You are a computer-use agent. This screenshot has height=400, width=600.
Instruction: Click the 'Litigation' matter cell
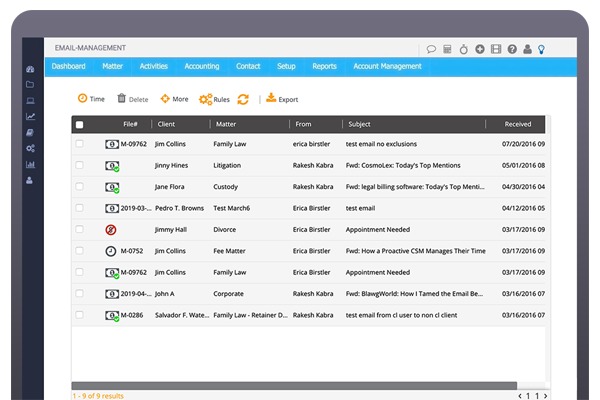coord(227,165)
